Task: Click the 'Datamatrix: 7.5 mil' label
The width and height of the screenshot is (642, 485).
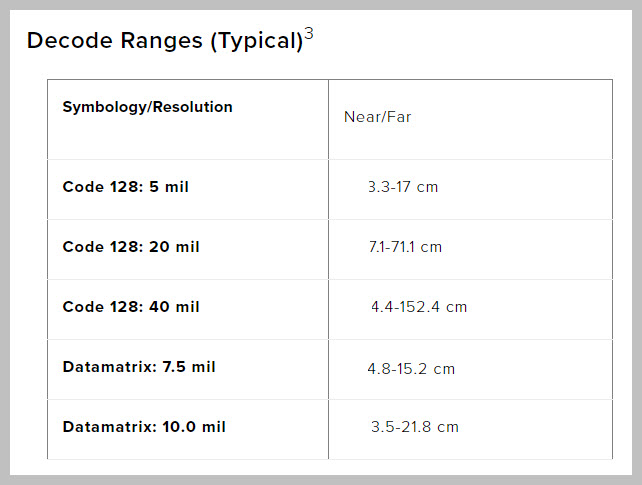Action: (139, 367)
